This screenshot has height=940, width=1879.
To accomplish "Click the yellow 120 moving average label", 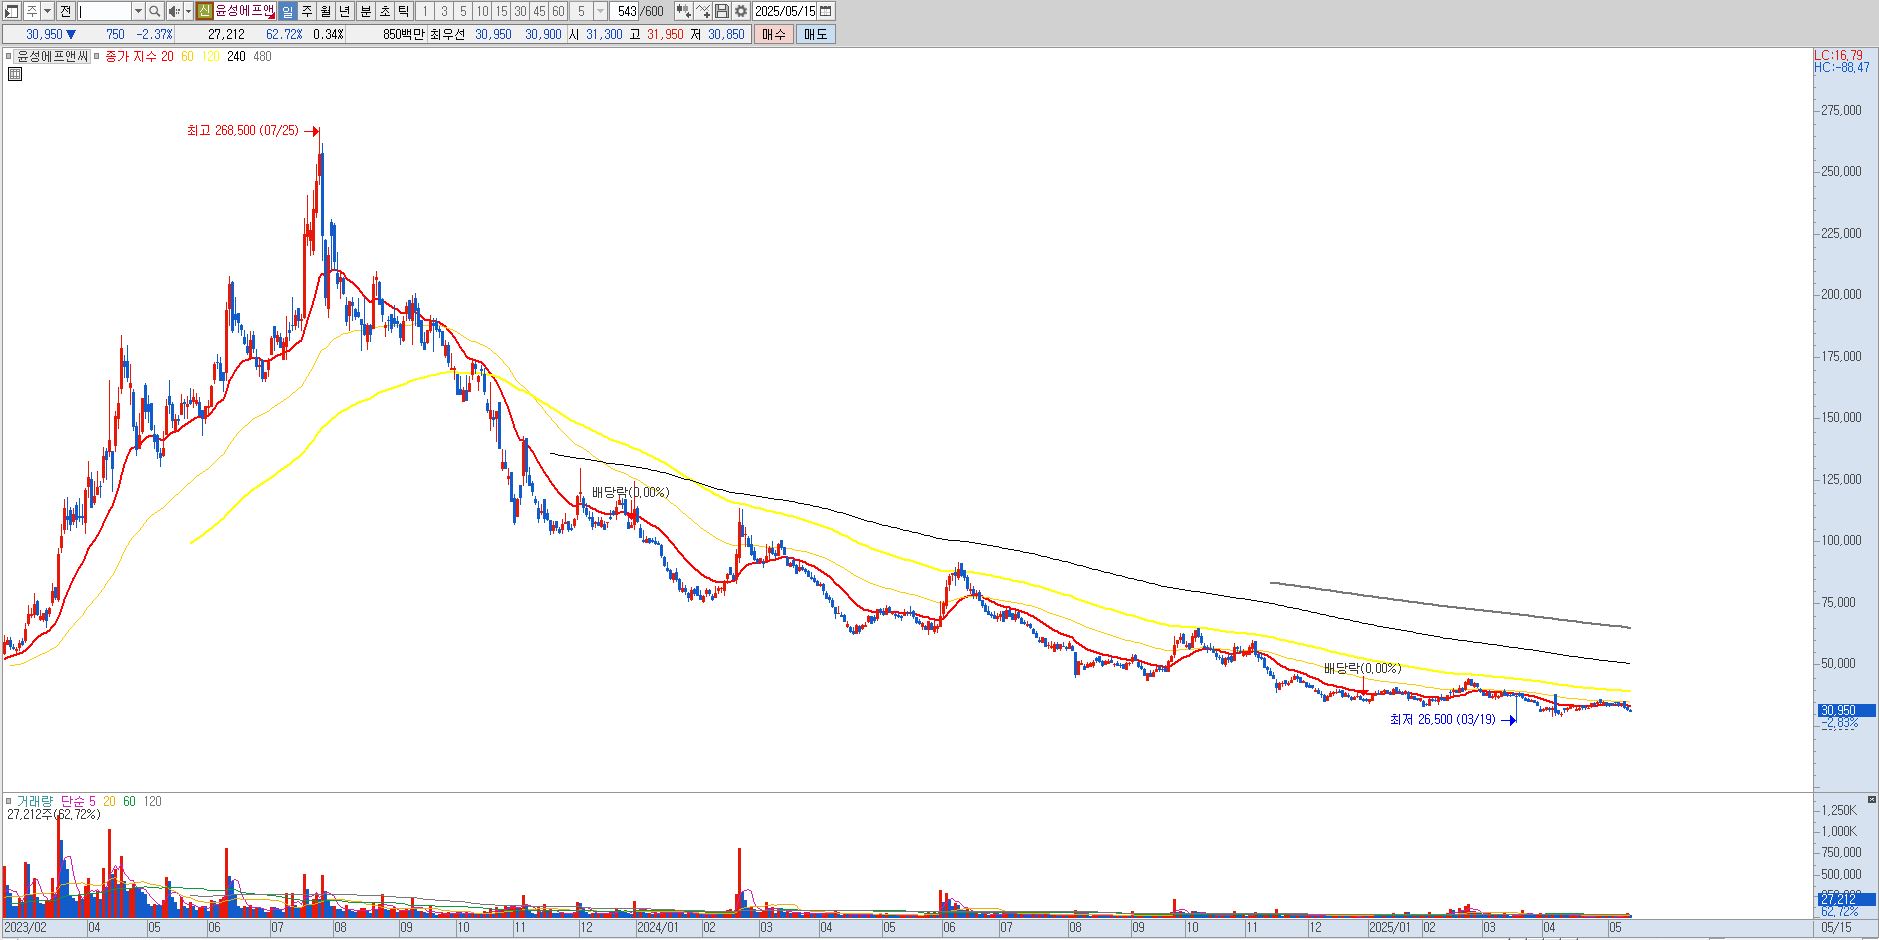I will [x=210, y=57].
